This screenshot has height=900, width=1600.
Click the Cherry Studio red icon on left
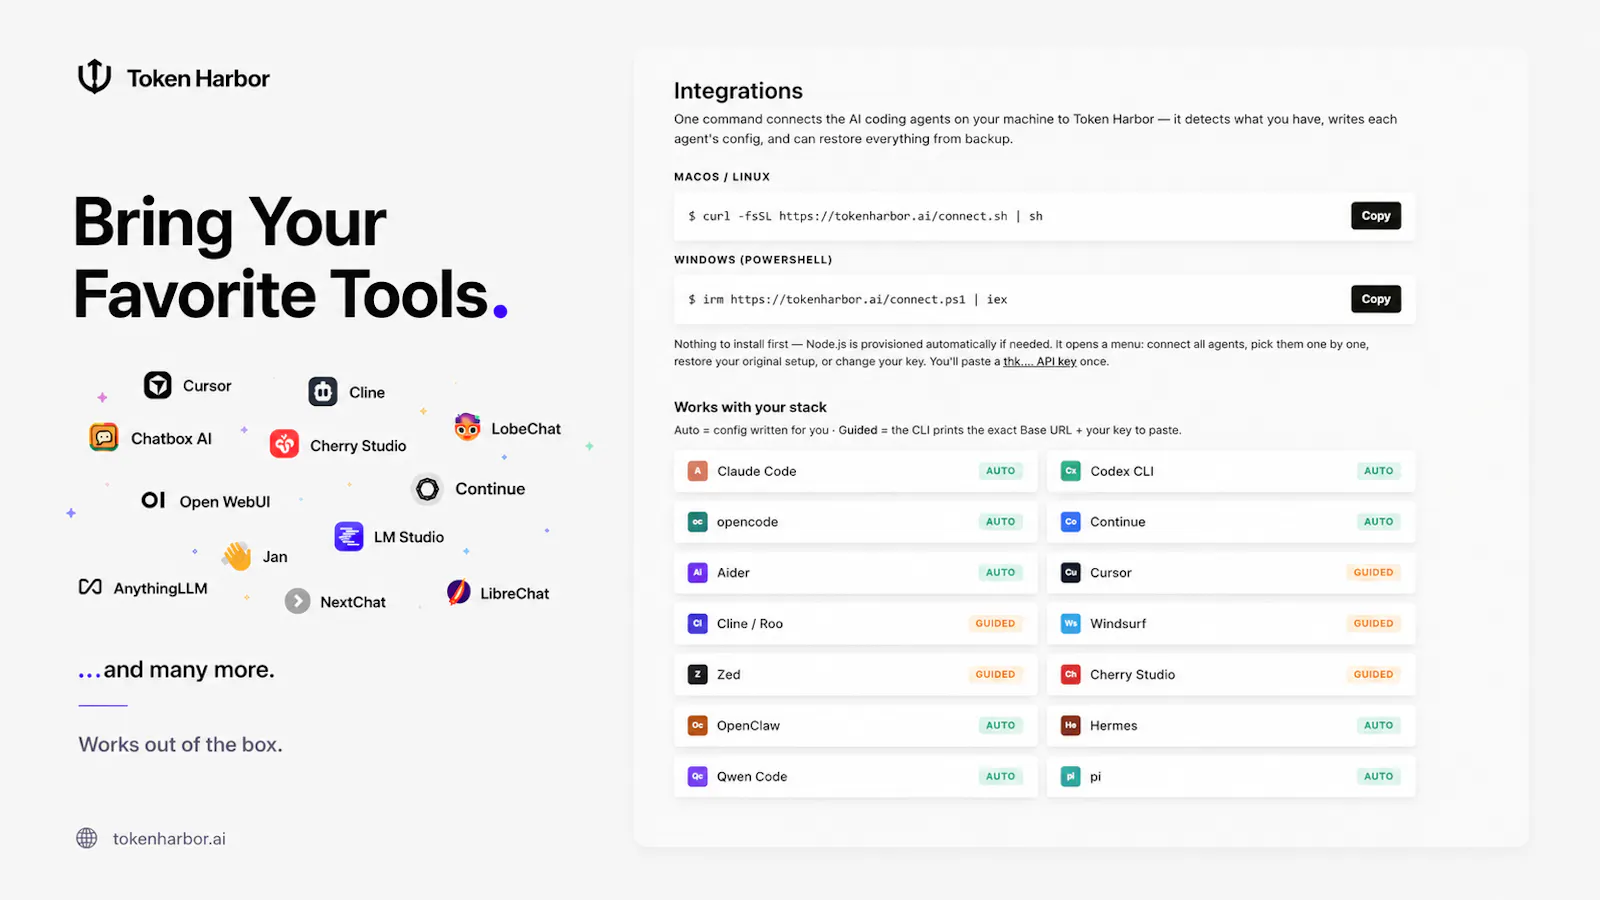point(284,444)
